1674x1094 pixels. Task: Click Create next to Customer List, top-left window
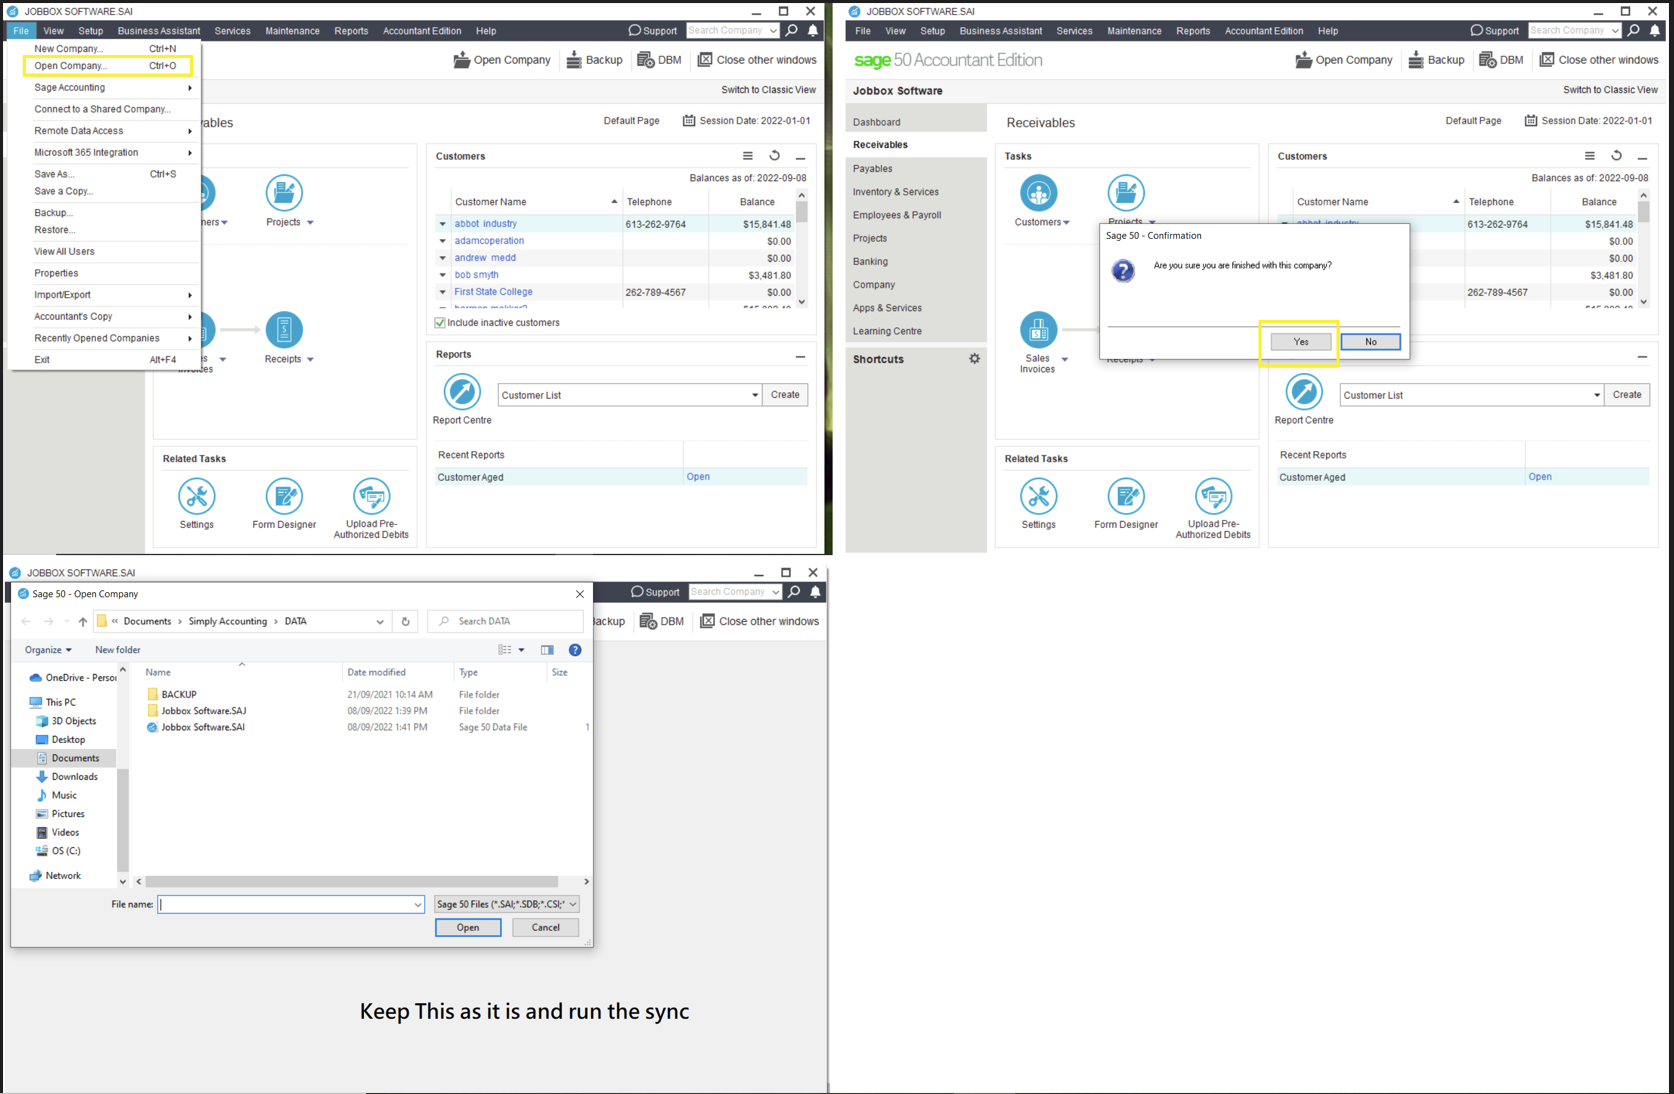tap(785, 395)
